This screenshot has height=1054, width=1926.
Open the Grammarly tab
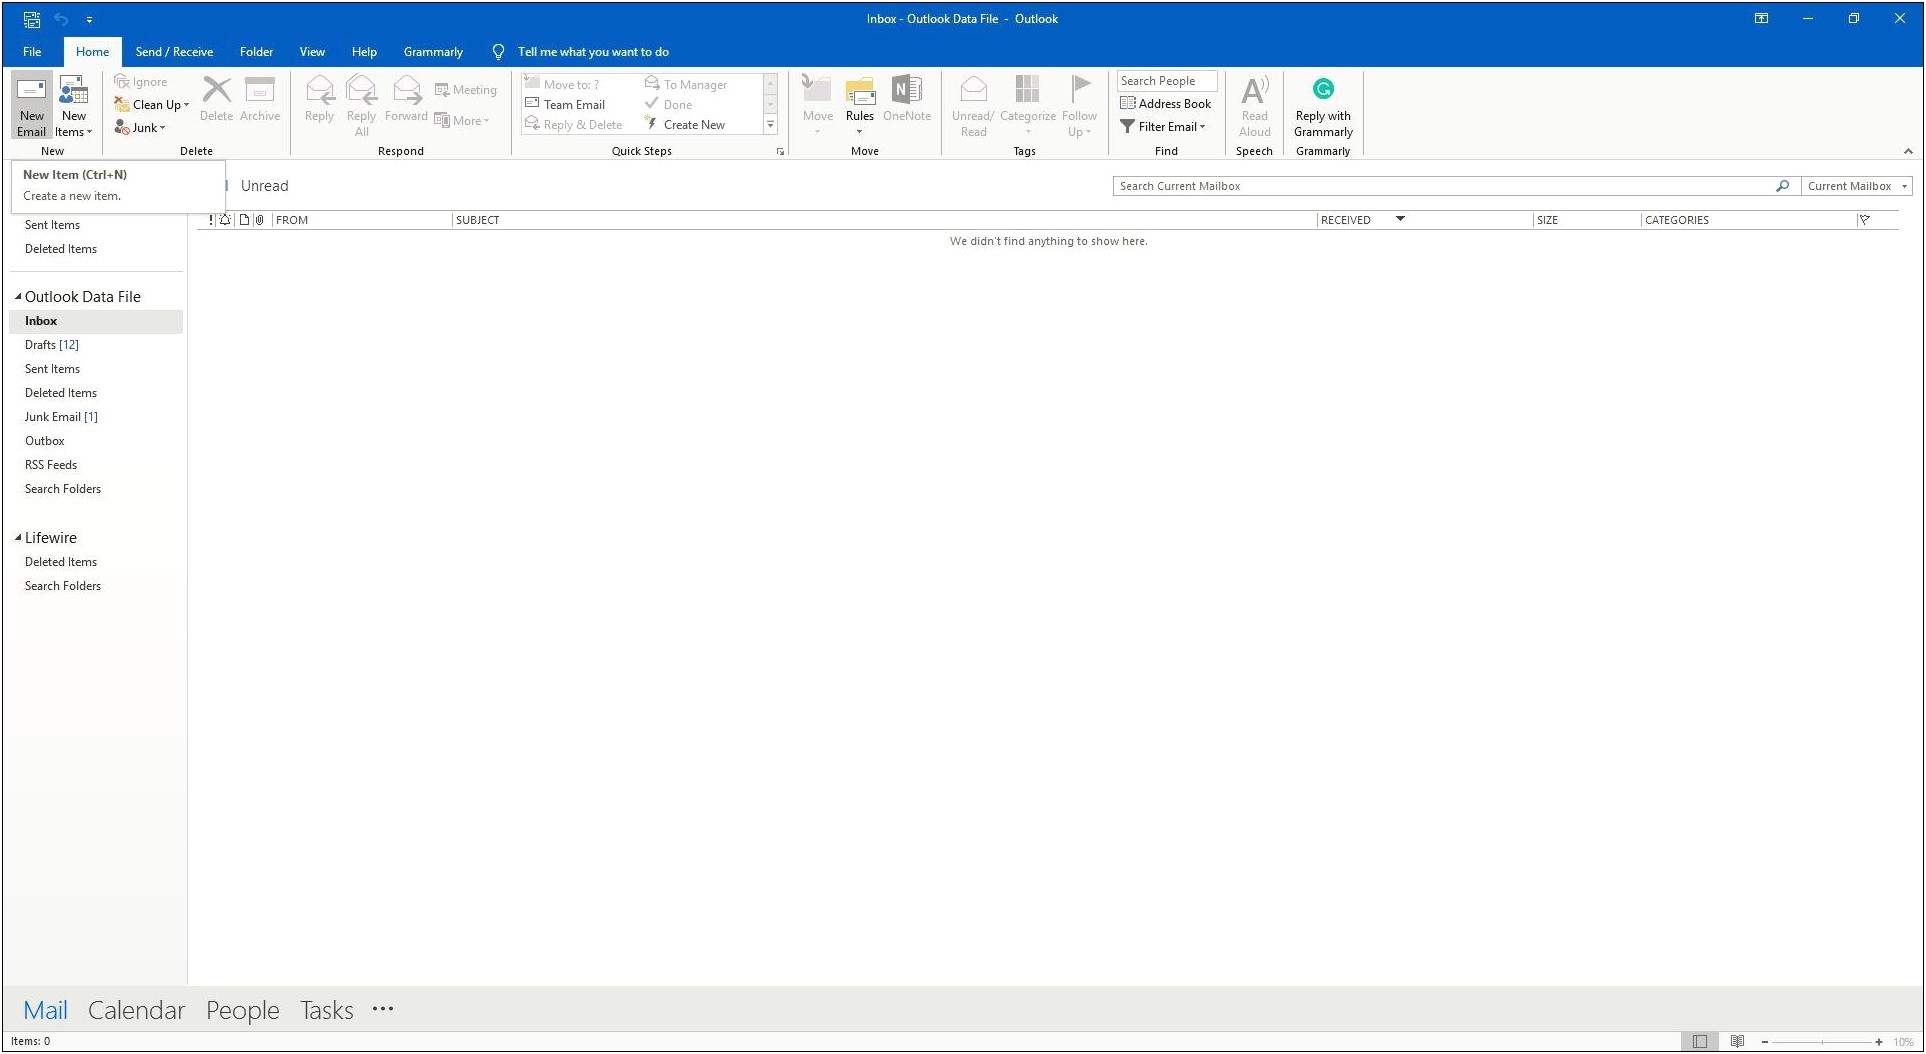(x=433, y=52)
